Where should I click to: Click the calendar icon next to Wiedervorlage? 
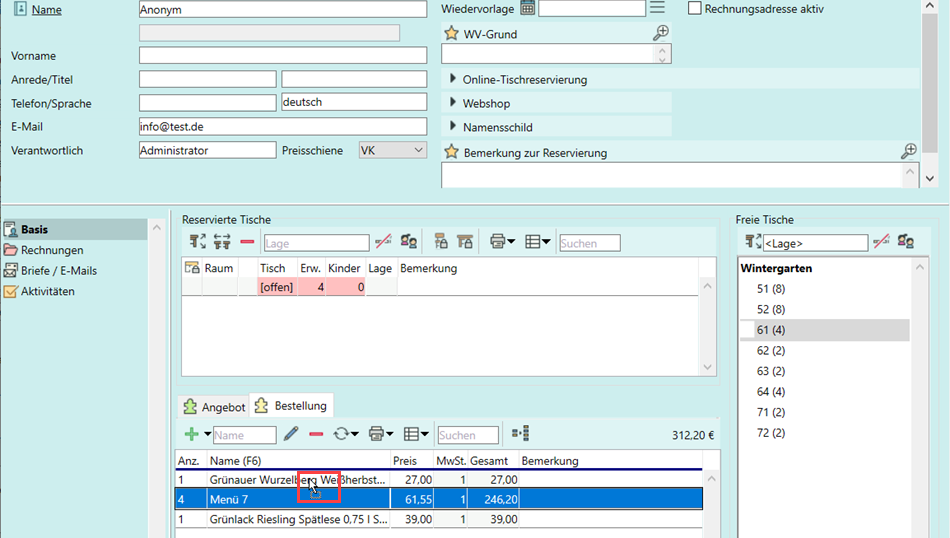point(527,9)
